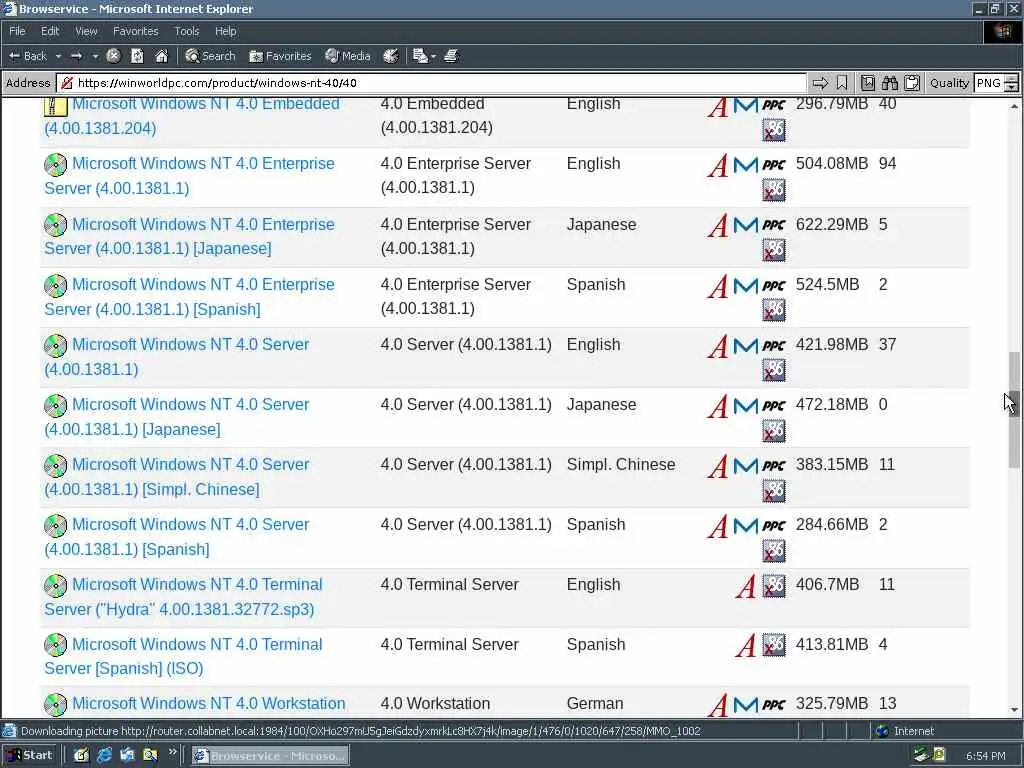Expand quick launch overflow chevron
The height and width of the screenshot is (768, 1024).
click(172, 752)
